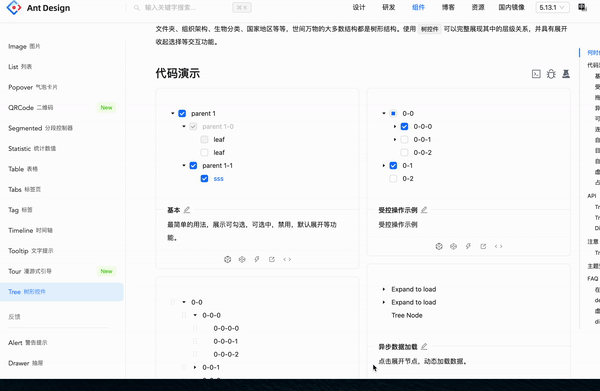The width and height of the screenshot is (600, 391).
Task: Open 受控操作示例 demo in new window icon
Action: tap(483, 246)
